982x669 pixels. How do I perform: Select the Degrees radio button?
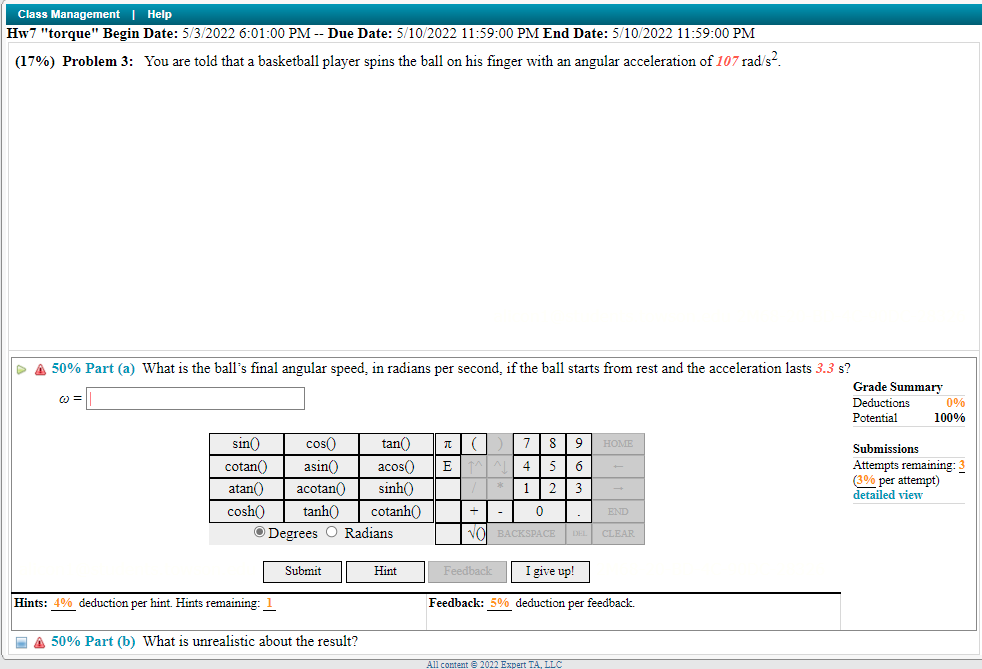tap(259, 532)
